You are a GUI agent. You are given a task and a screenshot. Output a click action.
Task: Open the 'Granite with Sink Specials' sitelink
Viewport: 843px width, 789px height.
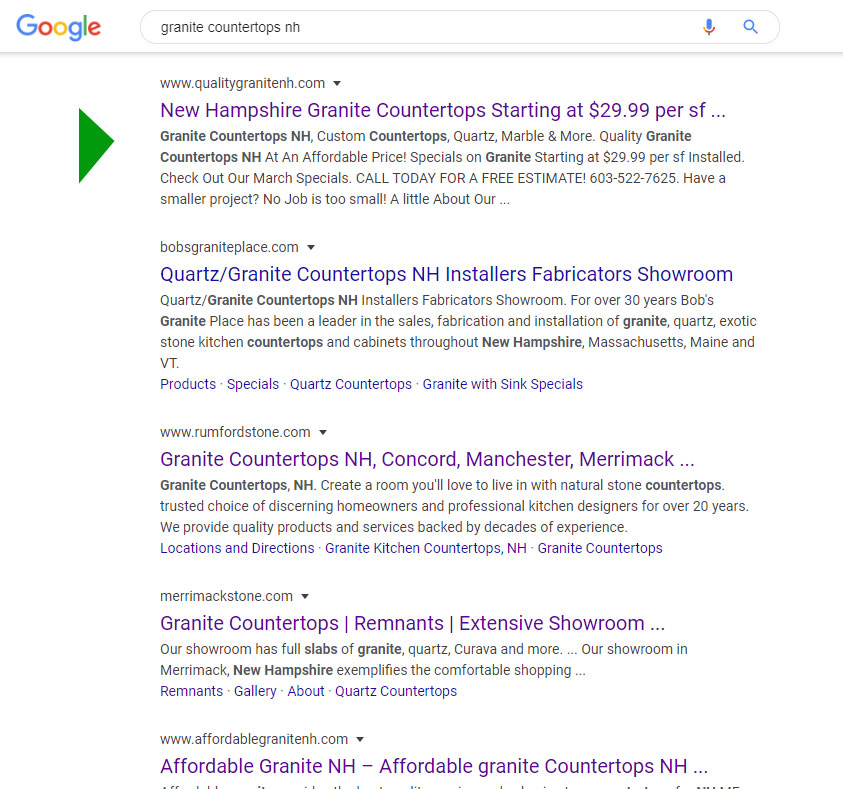pos(502,384)
